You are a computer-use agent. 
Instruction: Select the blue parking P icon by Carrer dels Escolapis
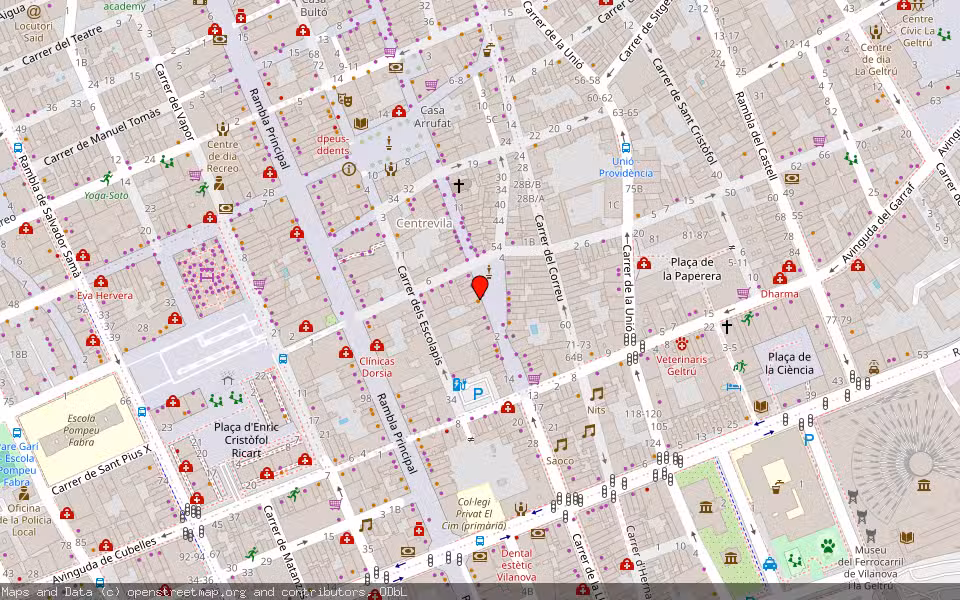[478, 394]
